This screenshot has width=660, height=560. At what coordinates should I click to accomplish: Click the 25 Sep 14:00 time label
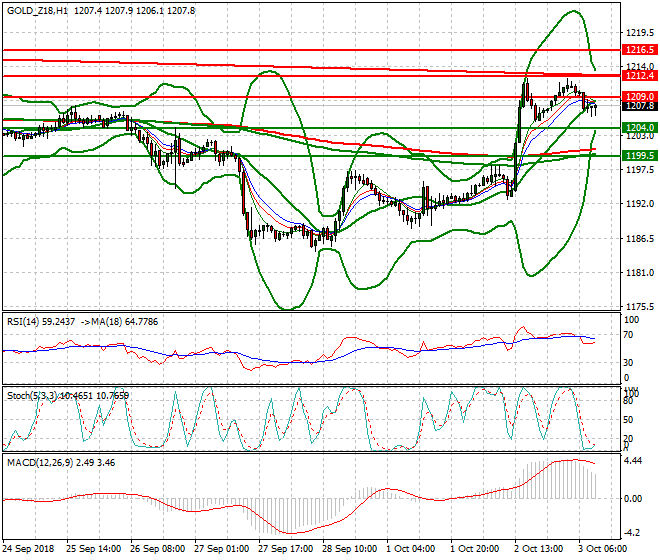93,549
